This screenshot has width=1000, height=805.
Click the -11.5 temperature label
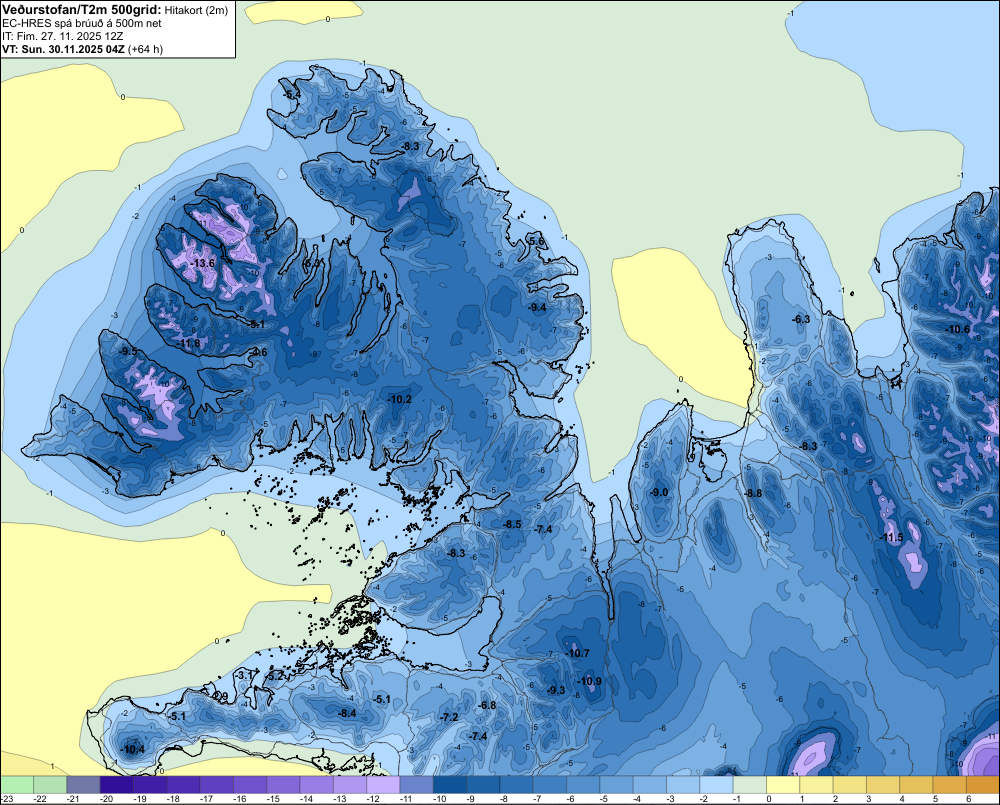point(892,538)
